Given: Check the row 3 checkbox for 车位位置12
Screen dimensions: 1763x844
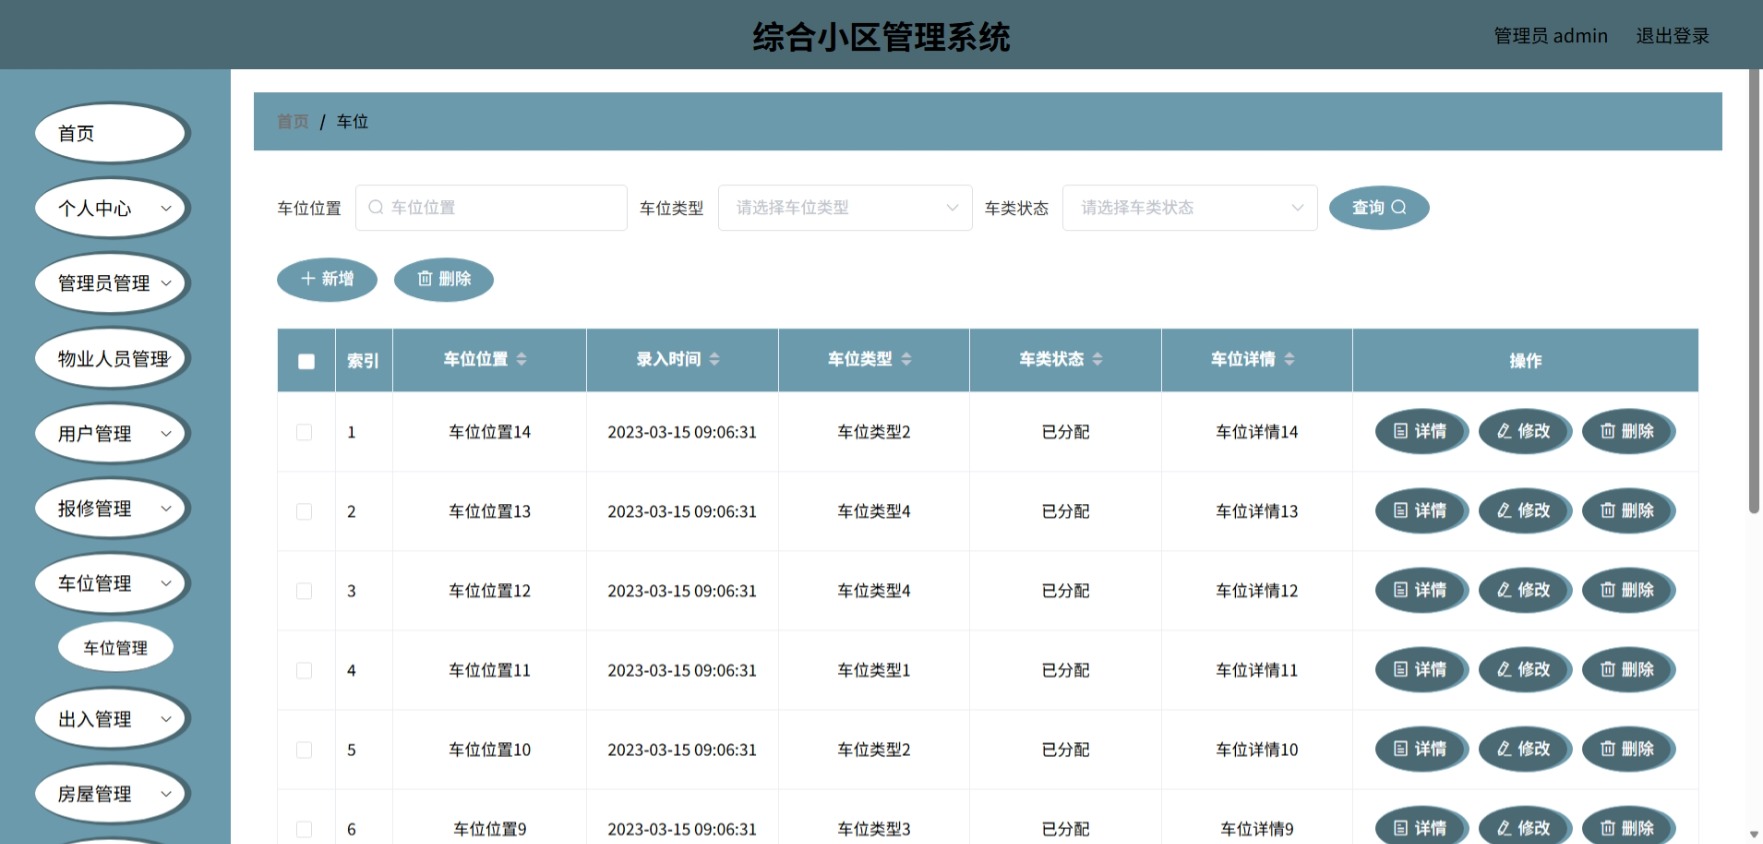Looking at the screenshot, I should point(304,591).
